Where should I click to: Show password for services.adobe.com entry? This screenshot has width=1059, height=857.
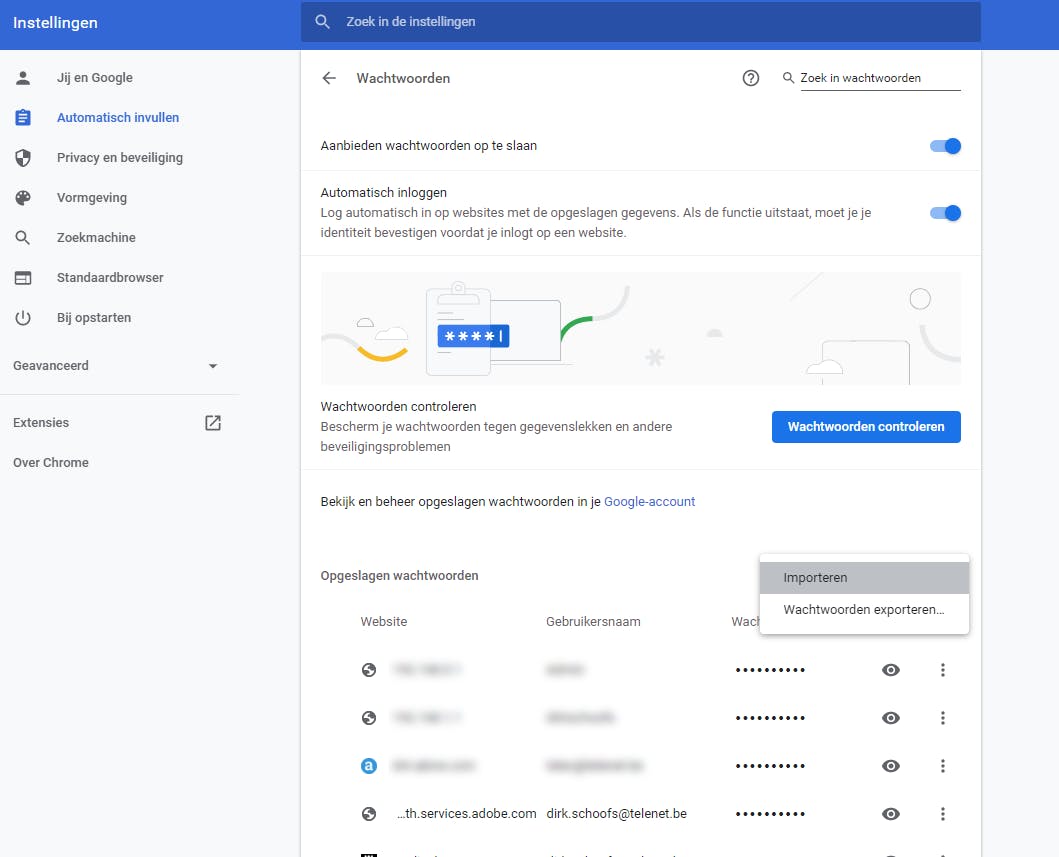[x=891, y=814]
